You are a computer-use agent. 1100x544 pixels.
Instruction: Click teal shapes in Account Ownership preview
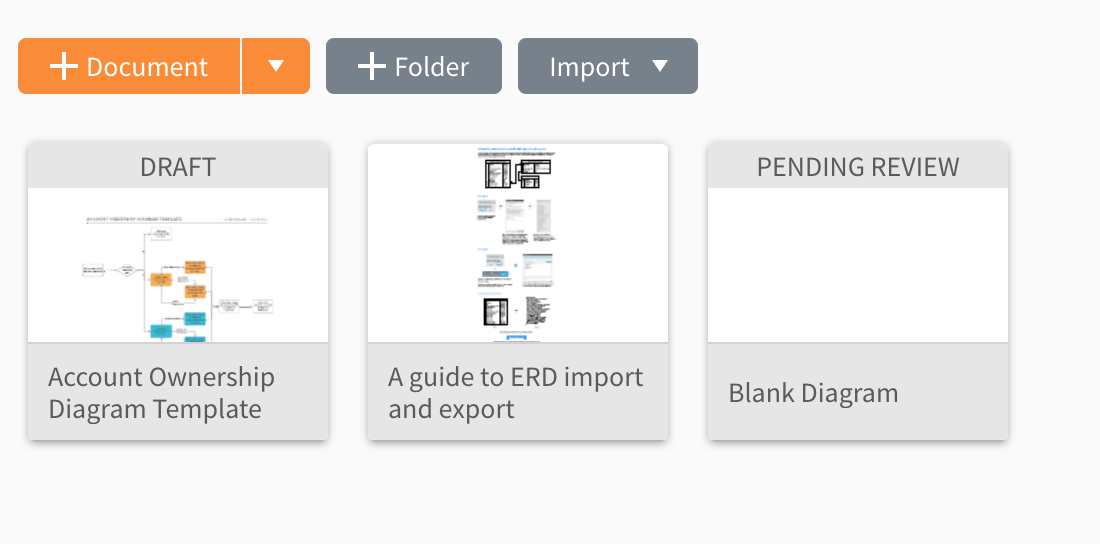click(180, 327)
